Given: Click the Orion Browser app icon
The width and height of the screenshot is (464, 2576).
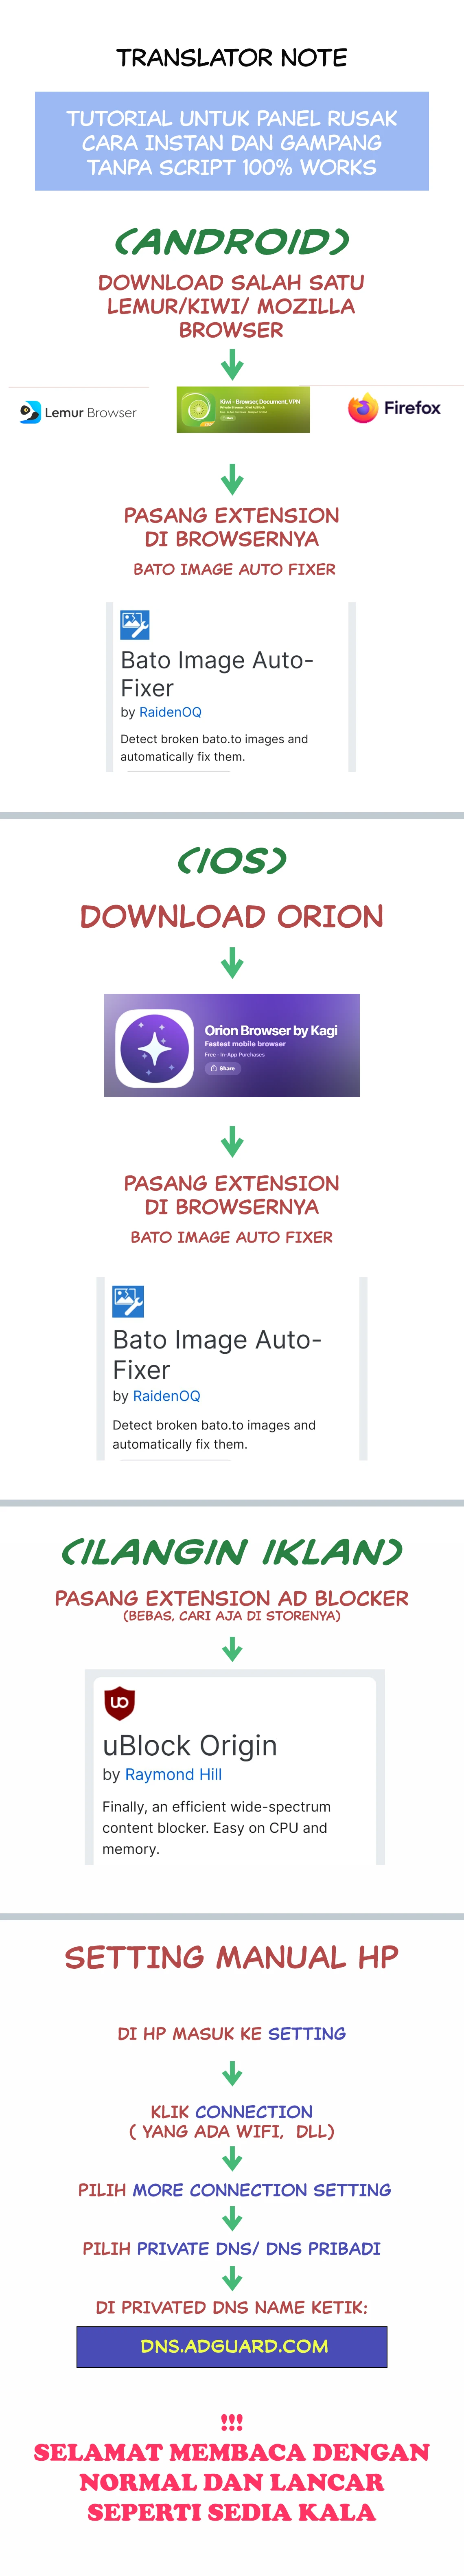Looking at the screenshot, I should pyautogui.click(x=154, y=1048).
